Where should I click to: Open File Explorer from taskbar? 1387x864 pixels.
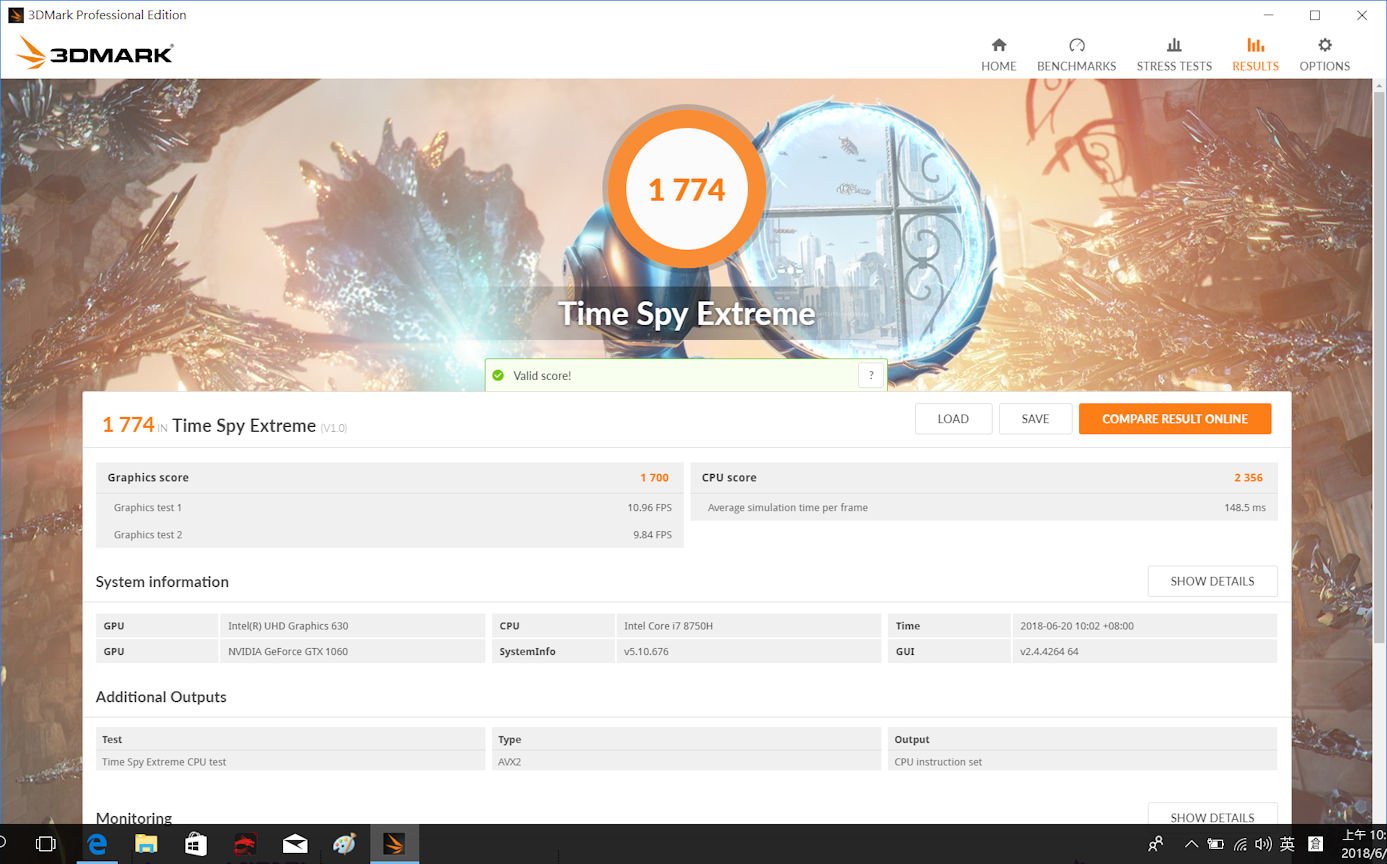pos(146,844)
